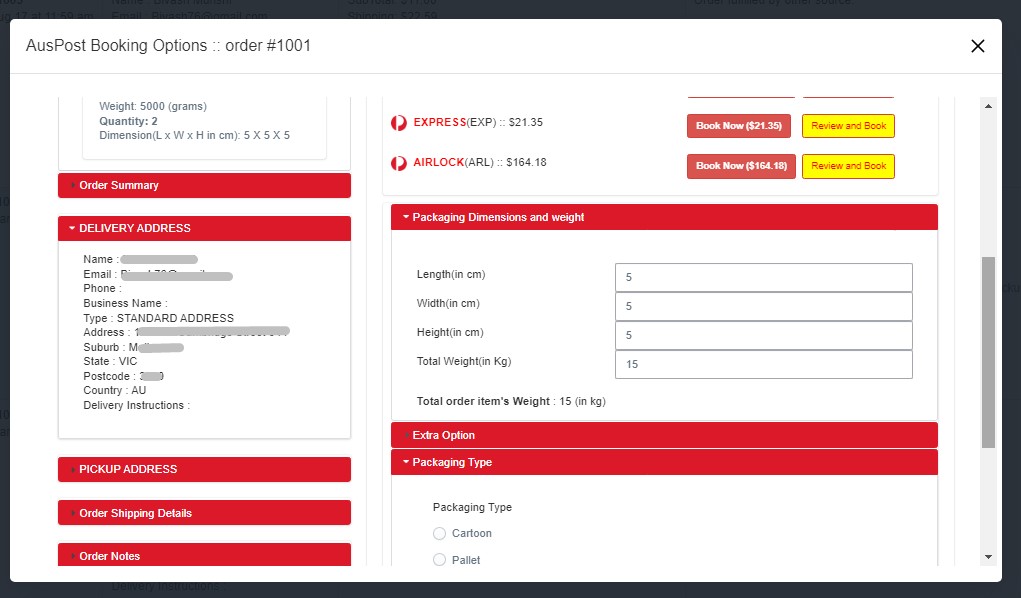Expand Order Shipping Details section
Image resolution: width=1021 pixels, height=598 pixels.
click(204, 513)
